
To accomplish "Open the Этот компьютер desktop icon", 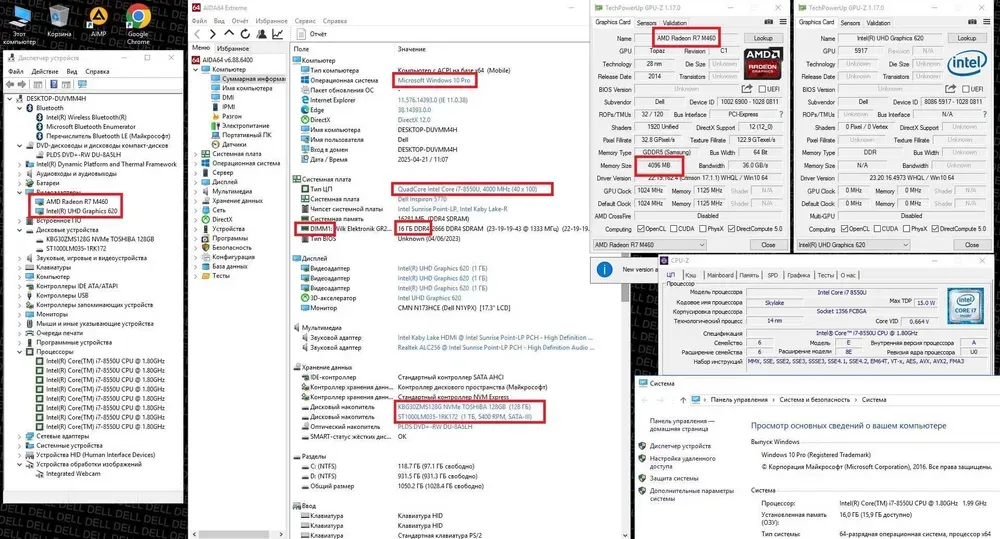I will (20, 24).
